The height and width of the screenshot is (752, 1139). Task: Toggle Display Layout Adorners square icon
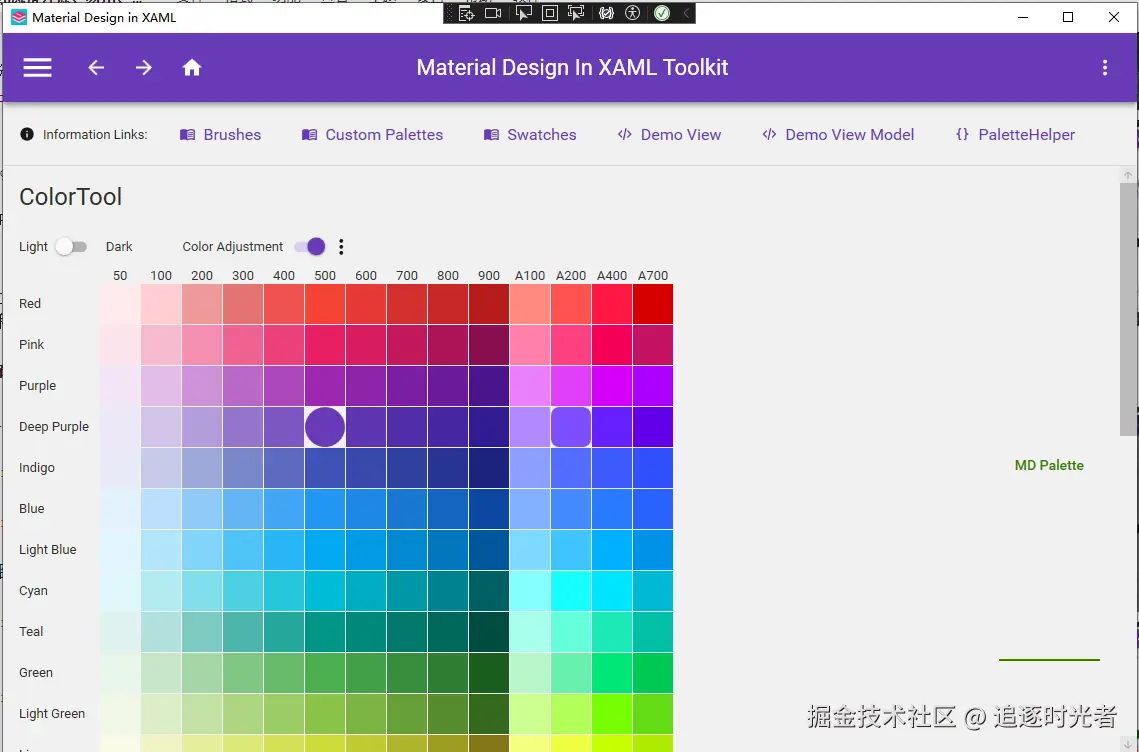[550, 13]
